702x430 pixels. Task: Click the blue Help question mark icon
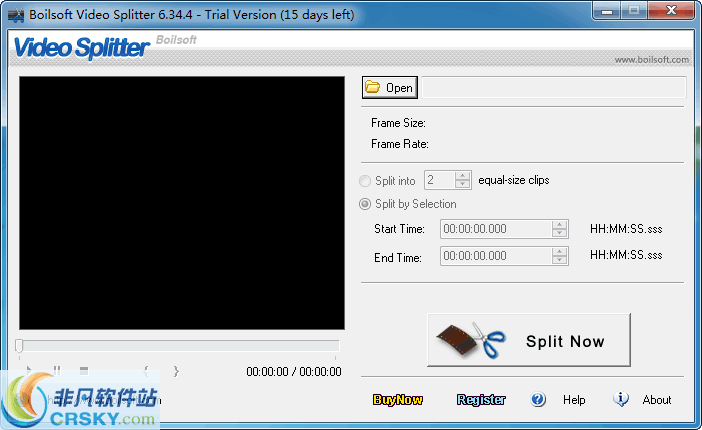click(x=538, y=399)
